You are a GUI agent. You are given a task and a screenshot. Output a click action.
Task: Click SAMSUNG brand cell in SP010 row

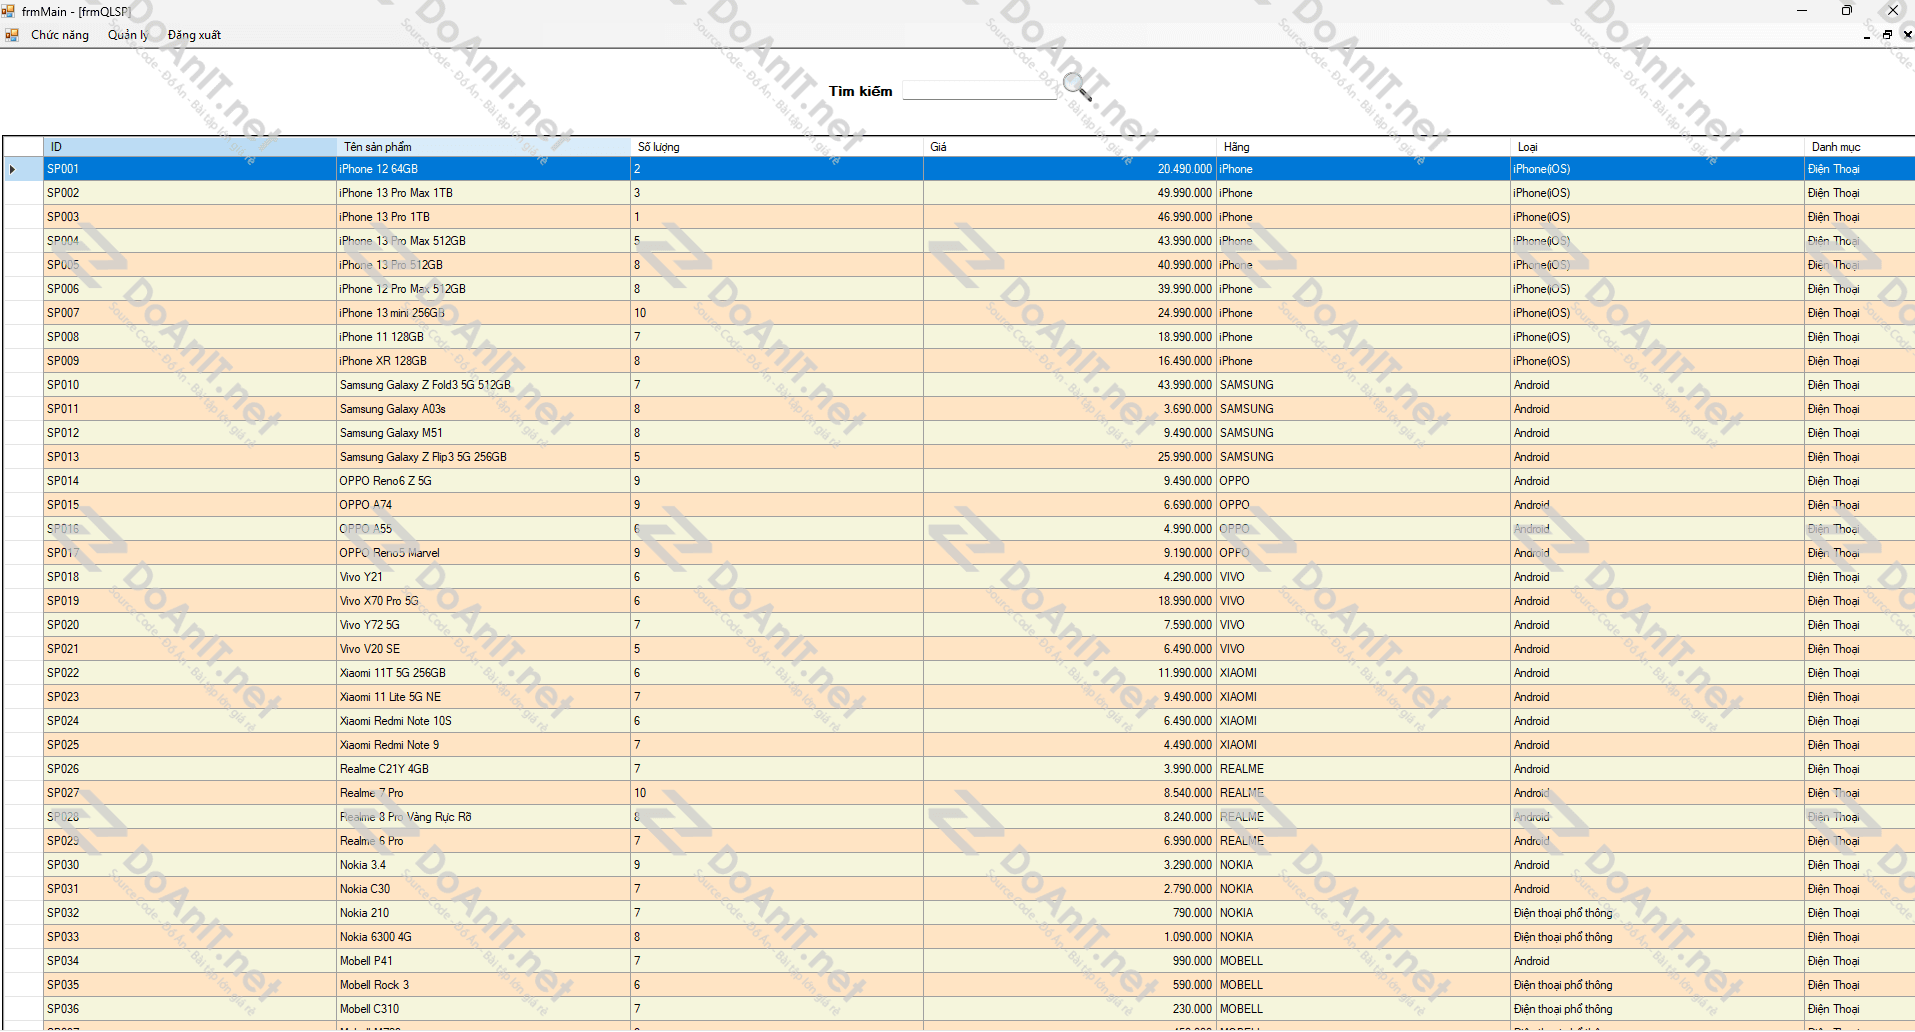click(1364, 385)
